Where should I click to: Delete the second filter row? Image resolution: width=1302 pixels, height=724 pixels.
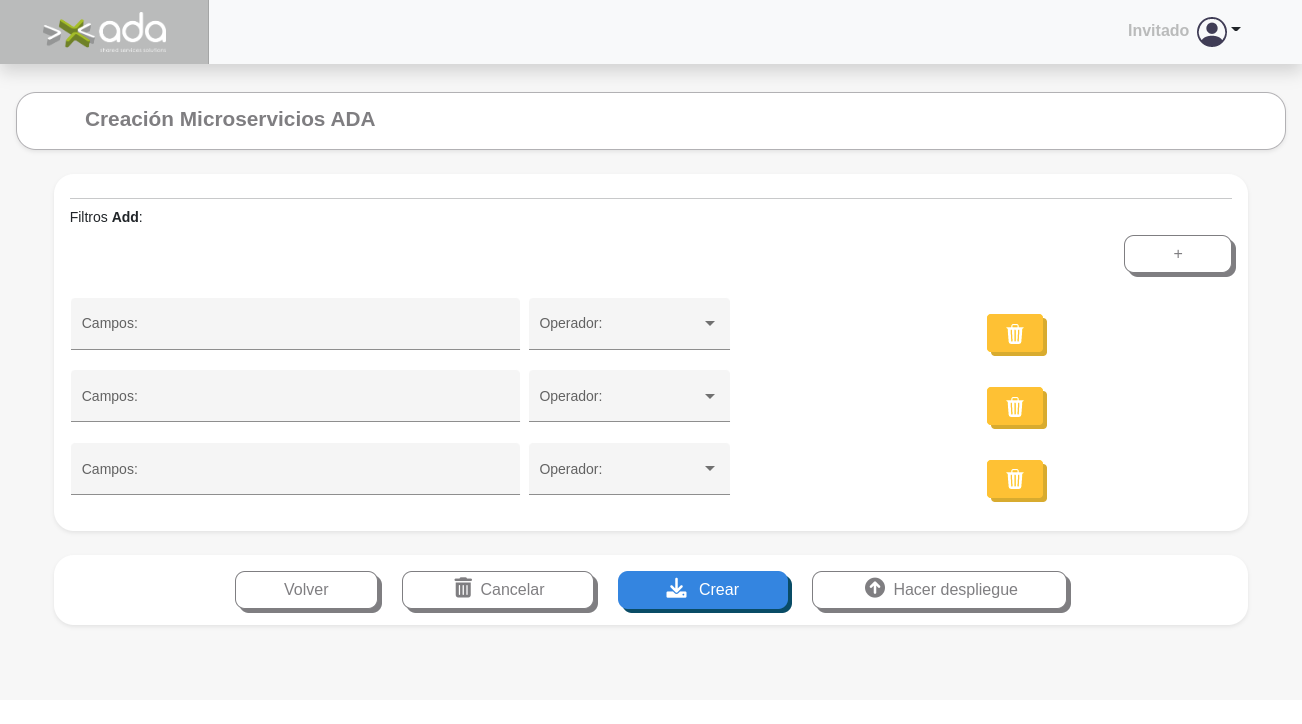pyautogui.click(x=1015, y=407)
